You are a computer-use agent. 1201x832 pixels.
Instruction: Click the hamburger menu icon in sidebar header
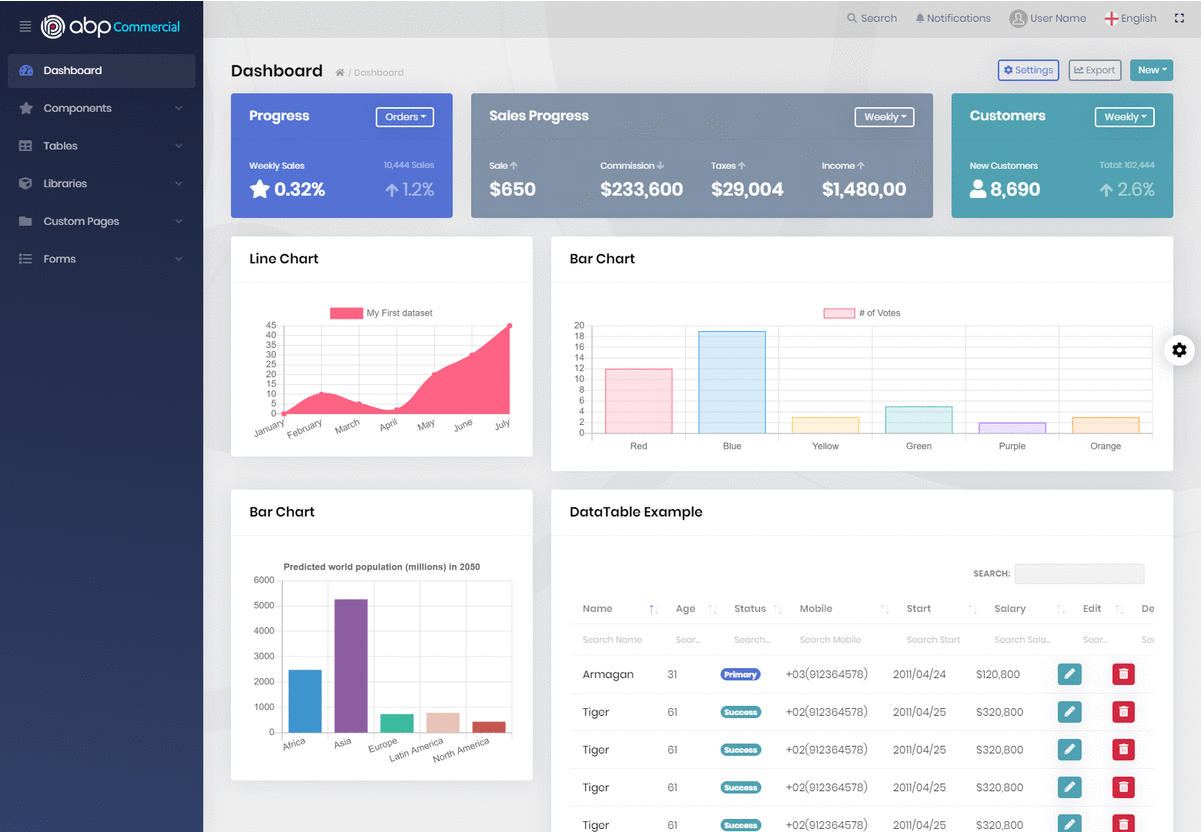tap(25, 27)
